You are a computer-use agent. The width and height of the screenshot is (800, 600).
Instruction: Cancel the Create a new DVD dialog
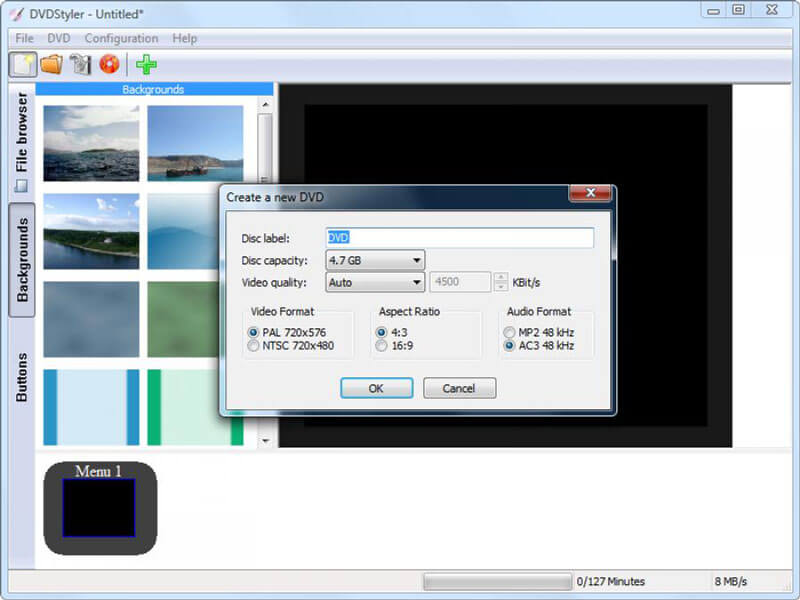click(459, 388)
